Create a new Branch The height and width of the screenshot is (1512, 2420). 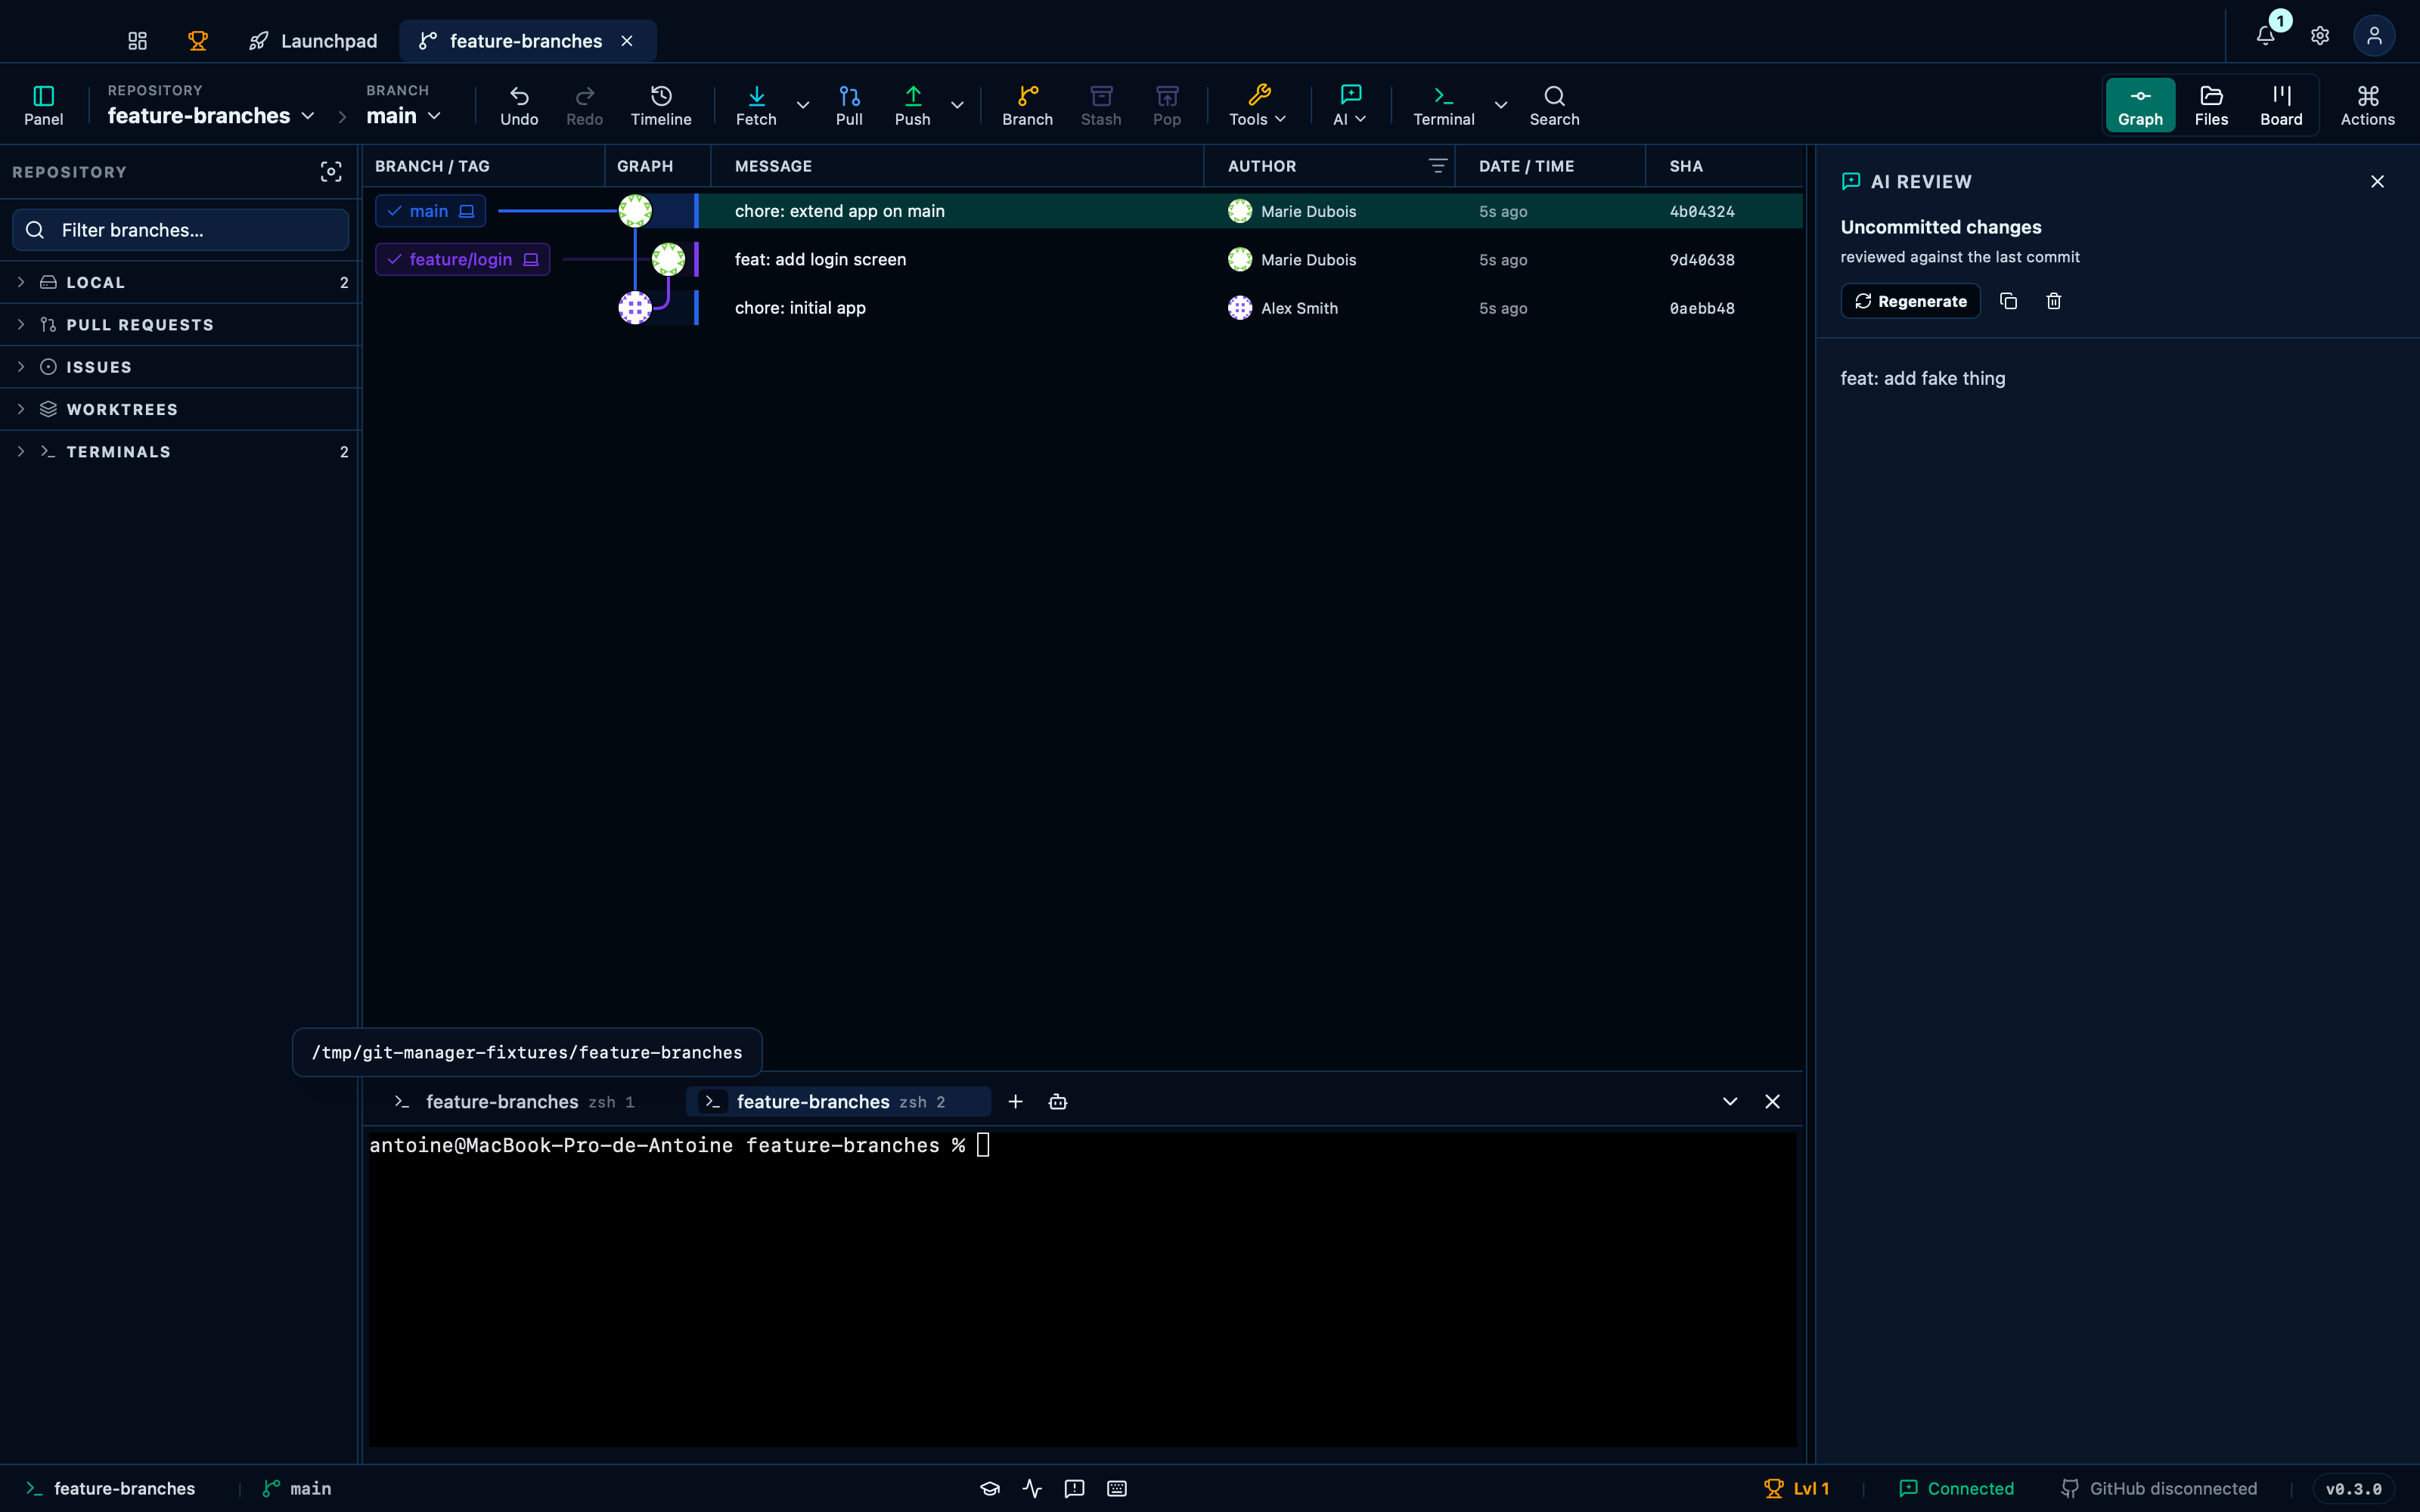(1028, 105)
